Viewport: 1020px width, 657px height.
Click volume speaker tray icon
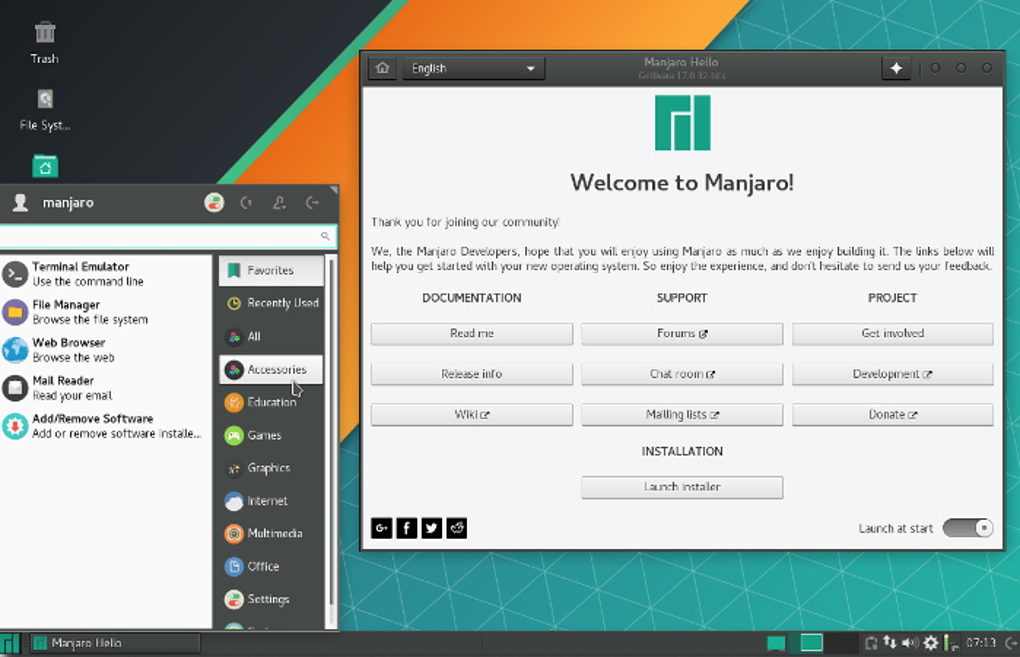(x=910, y=643)
